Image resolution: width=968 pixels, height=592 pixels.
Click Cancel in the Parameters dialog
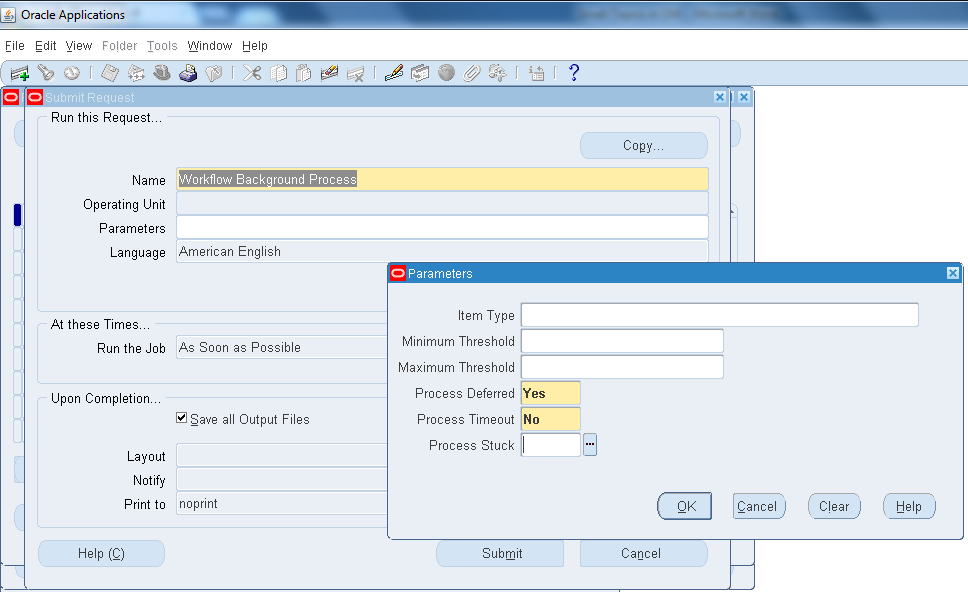759,506
